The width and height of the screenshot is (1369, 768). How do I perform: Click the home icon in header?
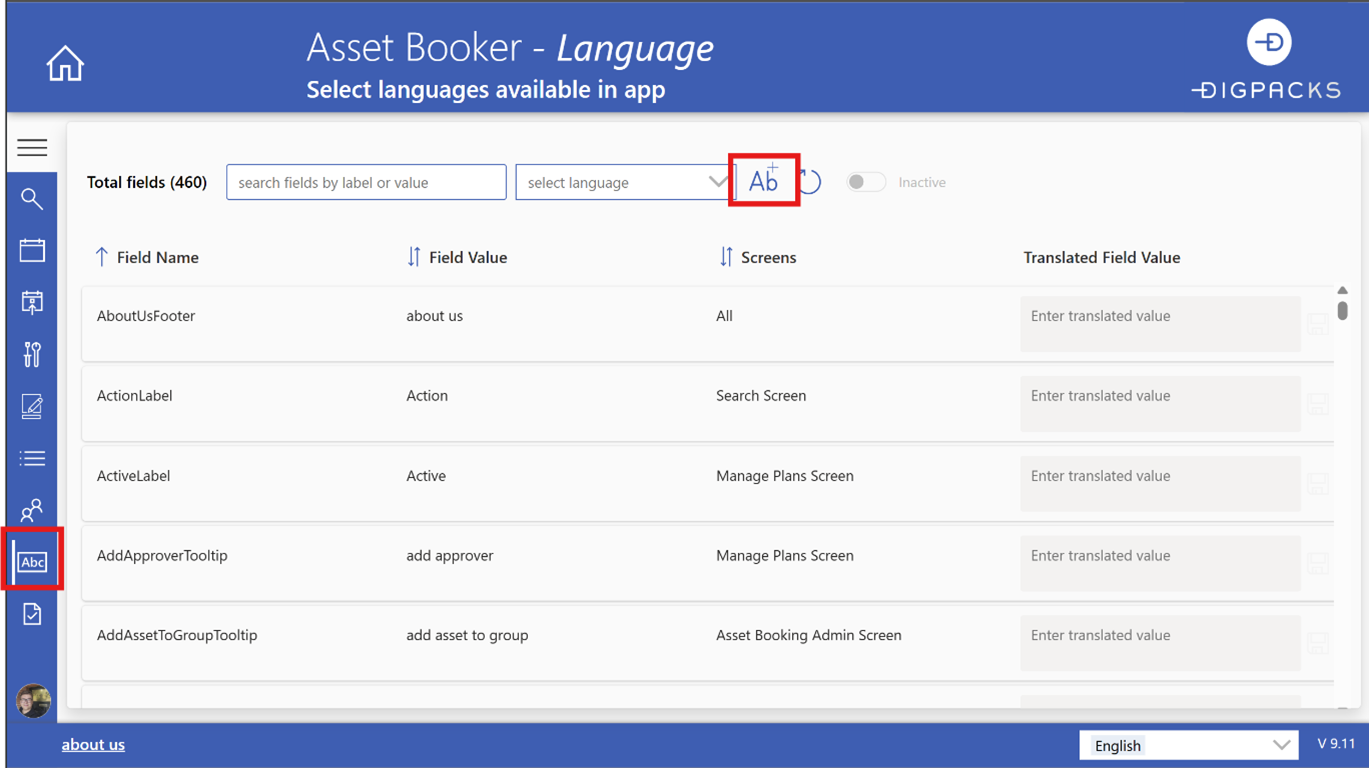pos(65,64)
